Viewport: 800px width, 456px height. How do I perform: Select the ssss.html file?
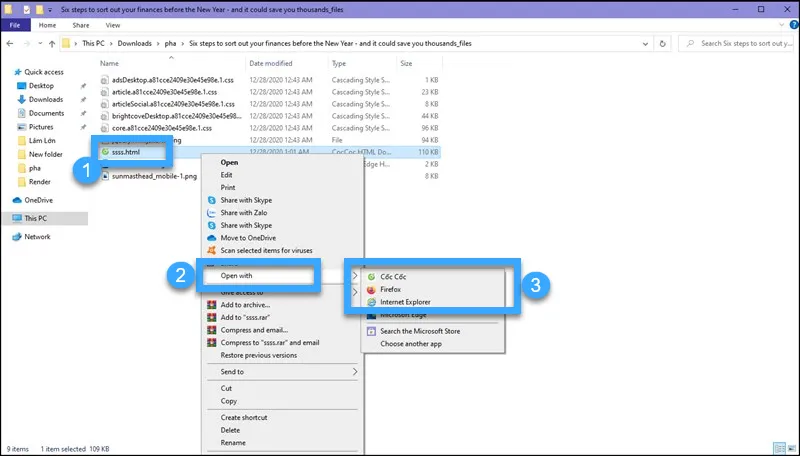[x=126, y=152]
